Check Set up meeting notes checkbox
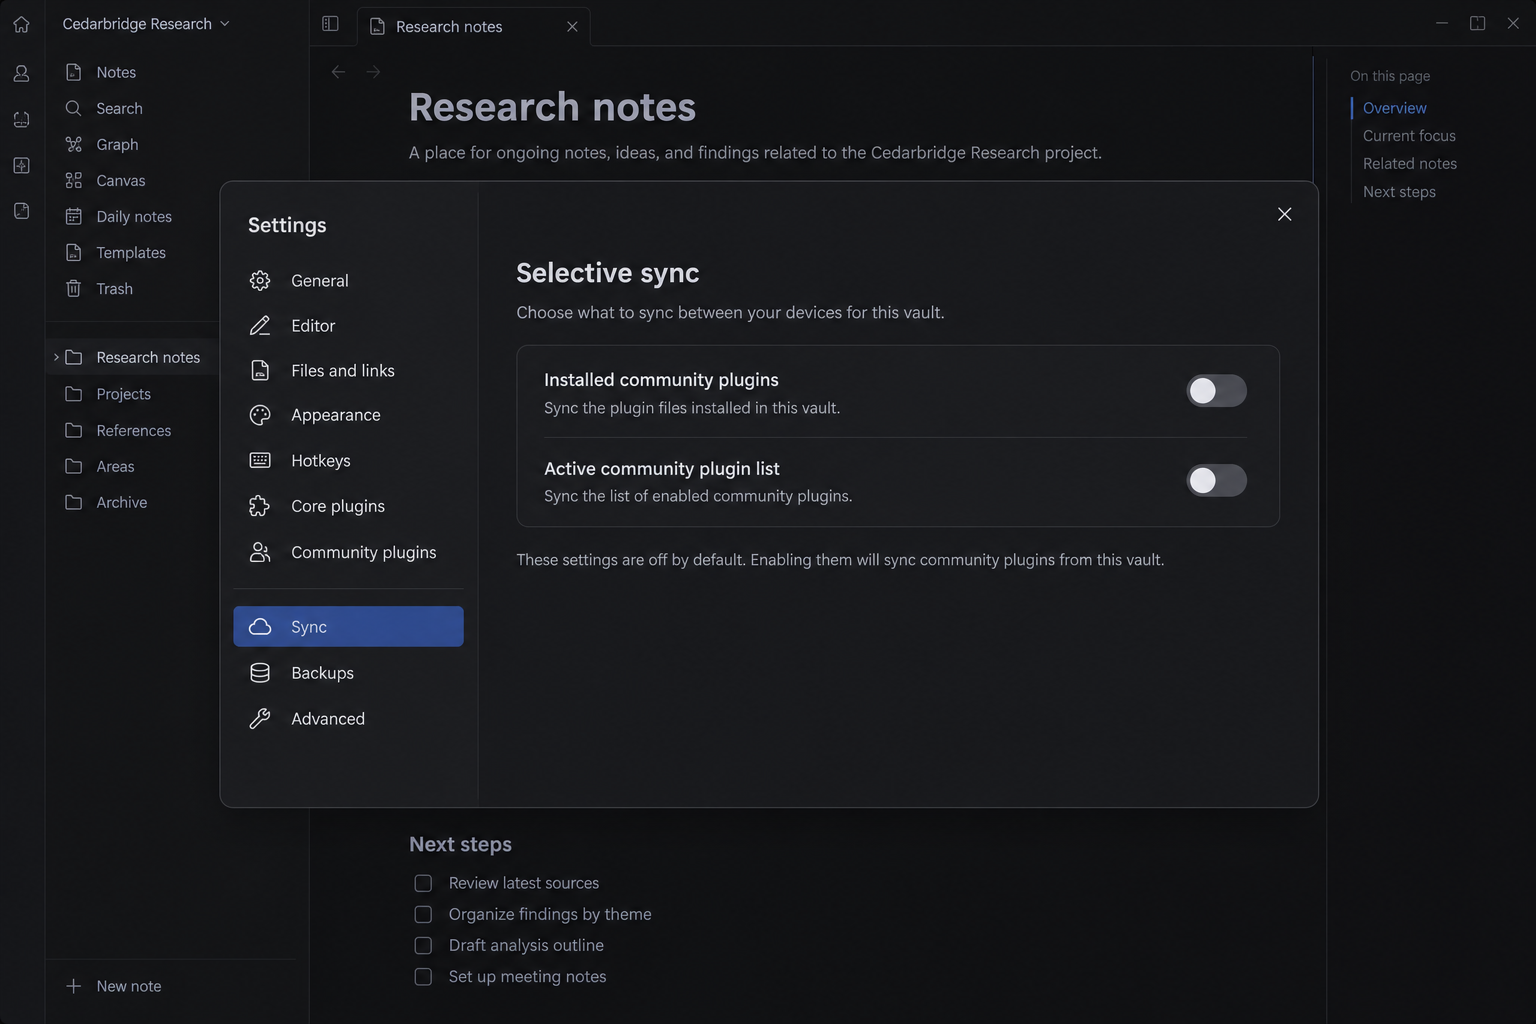 [x=423, y=976]
